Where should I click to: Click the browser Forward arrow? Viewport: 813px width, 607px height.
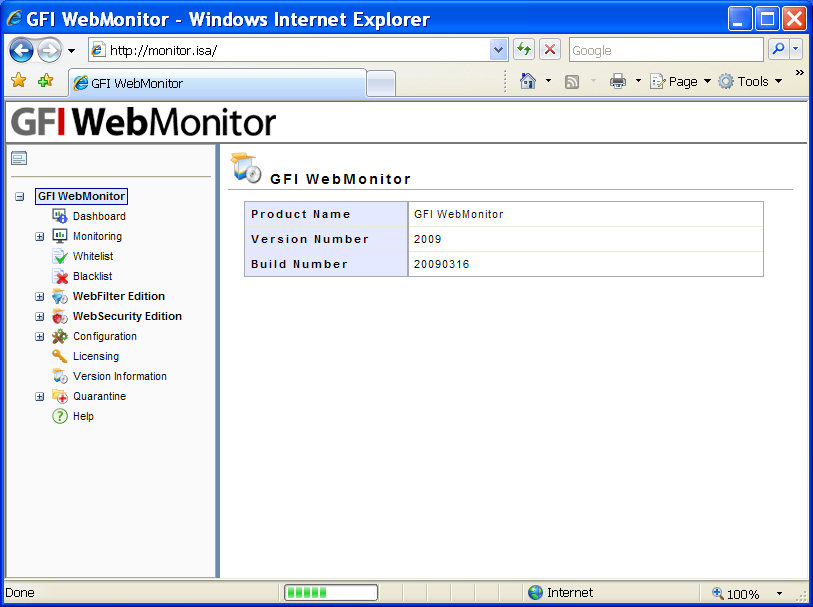pyautogui.click(x=50, y=50)
